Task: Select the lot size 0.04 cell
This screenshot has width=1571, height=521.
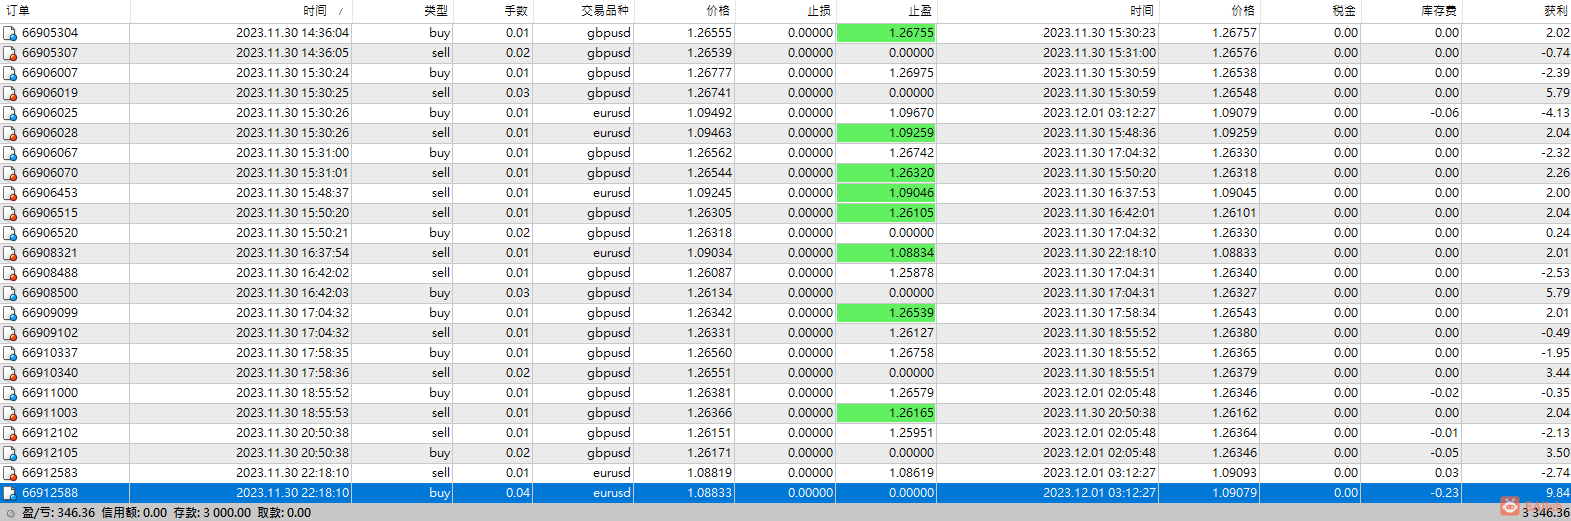Action: (x=517, y=493)
